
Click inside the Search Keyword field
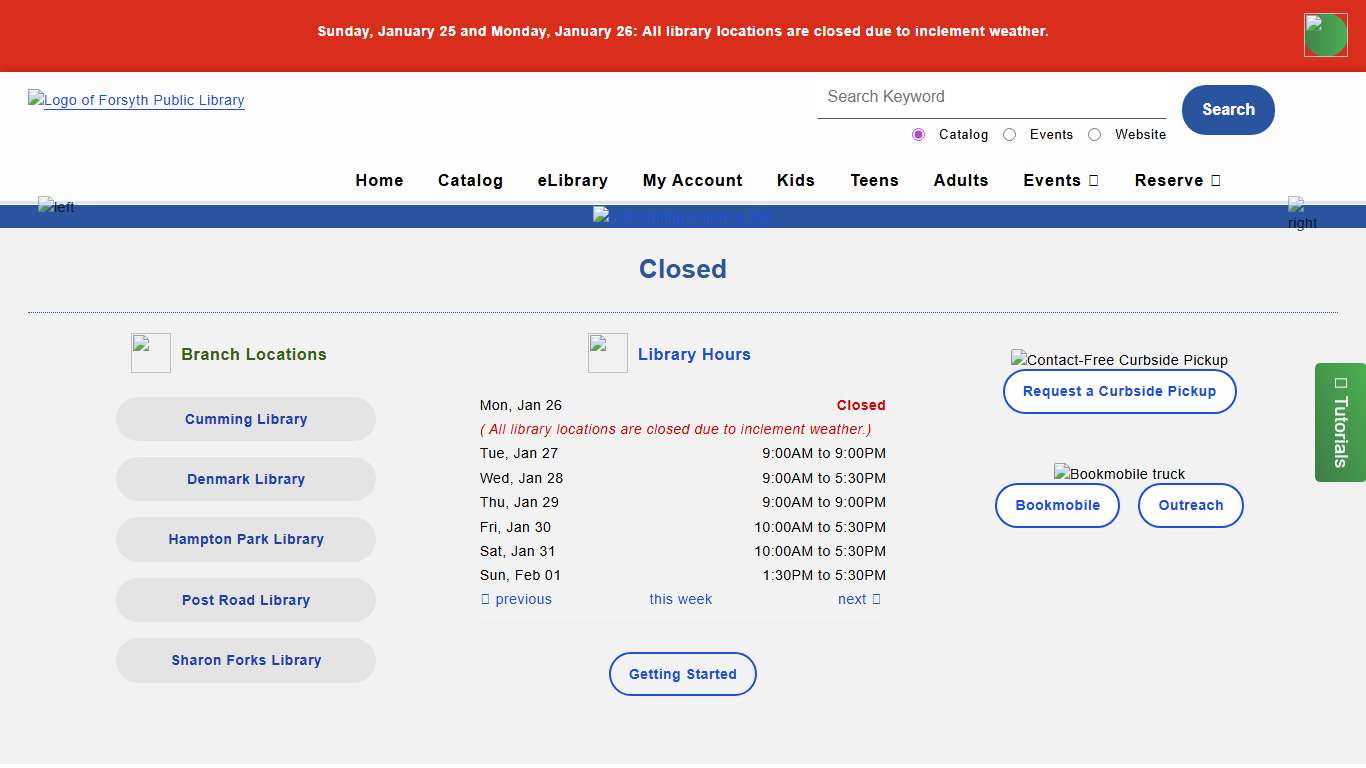[991, 97]
